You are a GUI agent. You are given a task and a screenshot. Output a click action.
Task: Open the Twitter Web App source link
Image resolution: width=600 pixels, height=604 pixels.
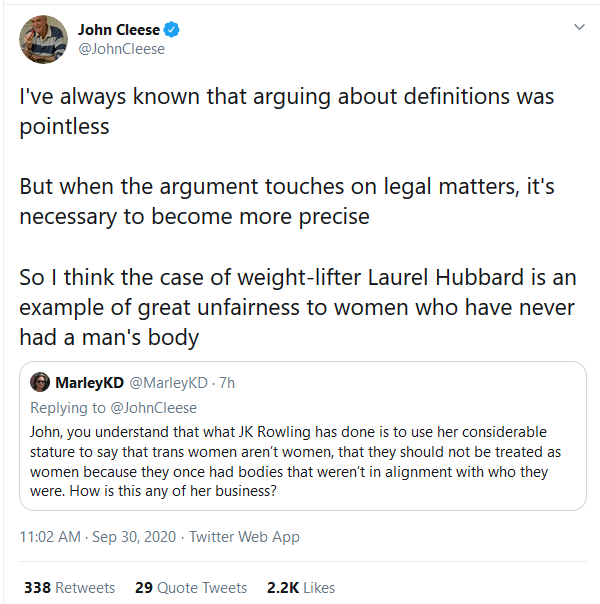(244, 537)
